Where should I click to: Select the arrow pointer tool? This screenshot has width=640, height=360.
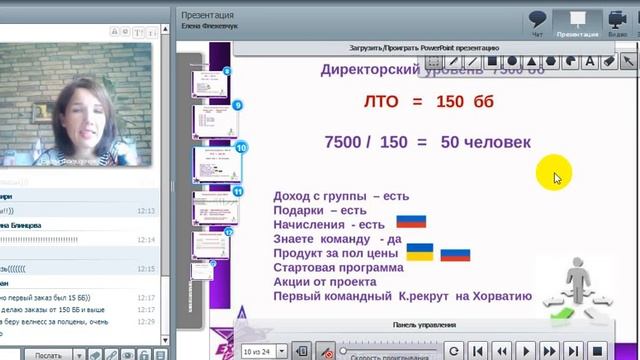[x=629, y=62]
